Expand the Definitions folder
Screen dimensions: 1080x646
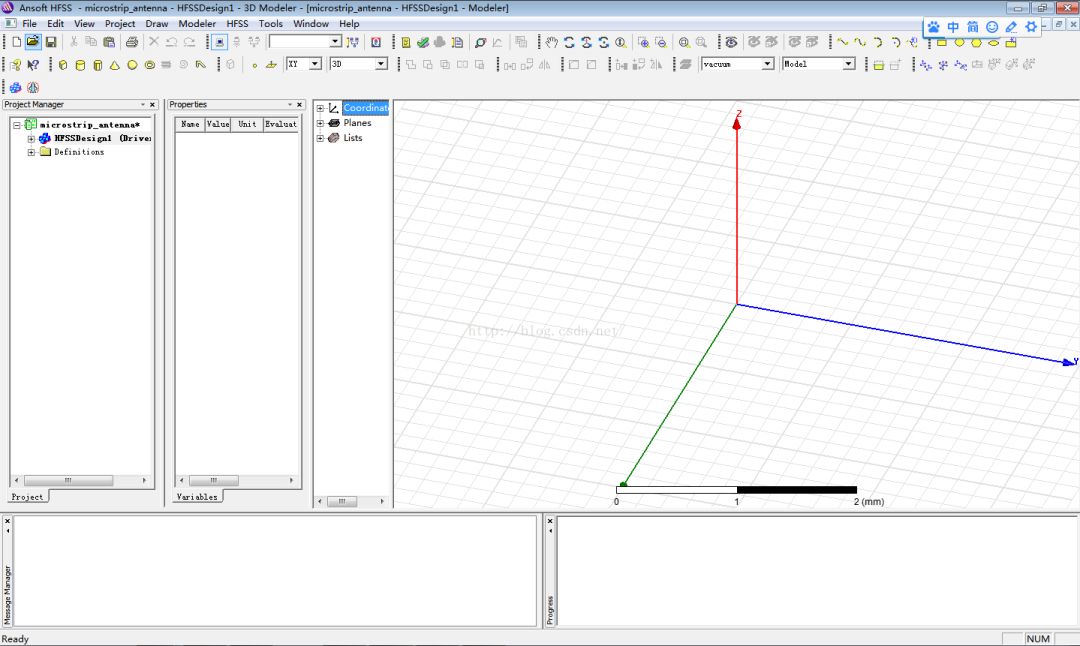coord(31,152)
